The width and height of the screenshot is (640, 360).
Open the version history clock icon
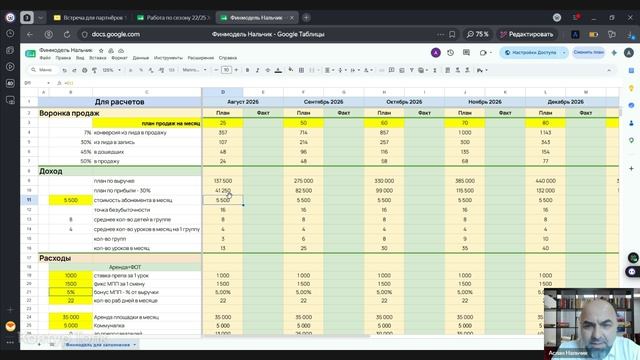tap(451, 53)
